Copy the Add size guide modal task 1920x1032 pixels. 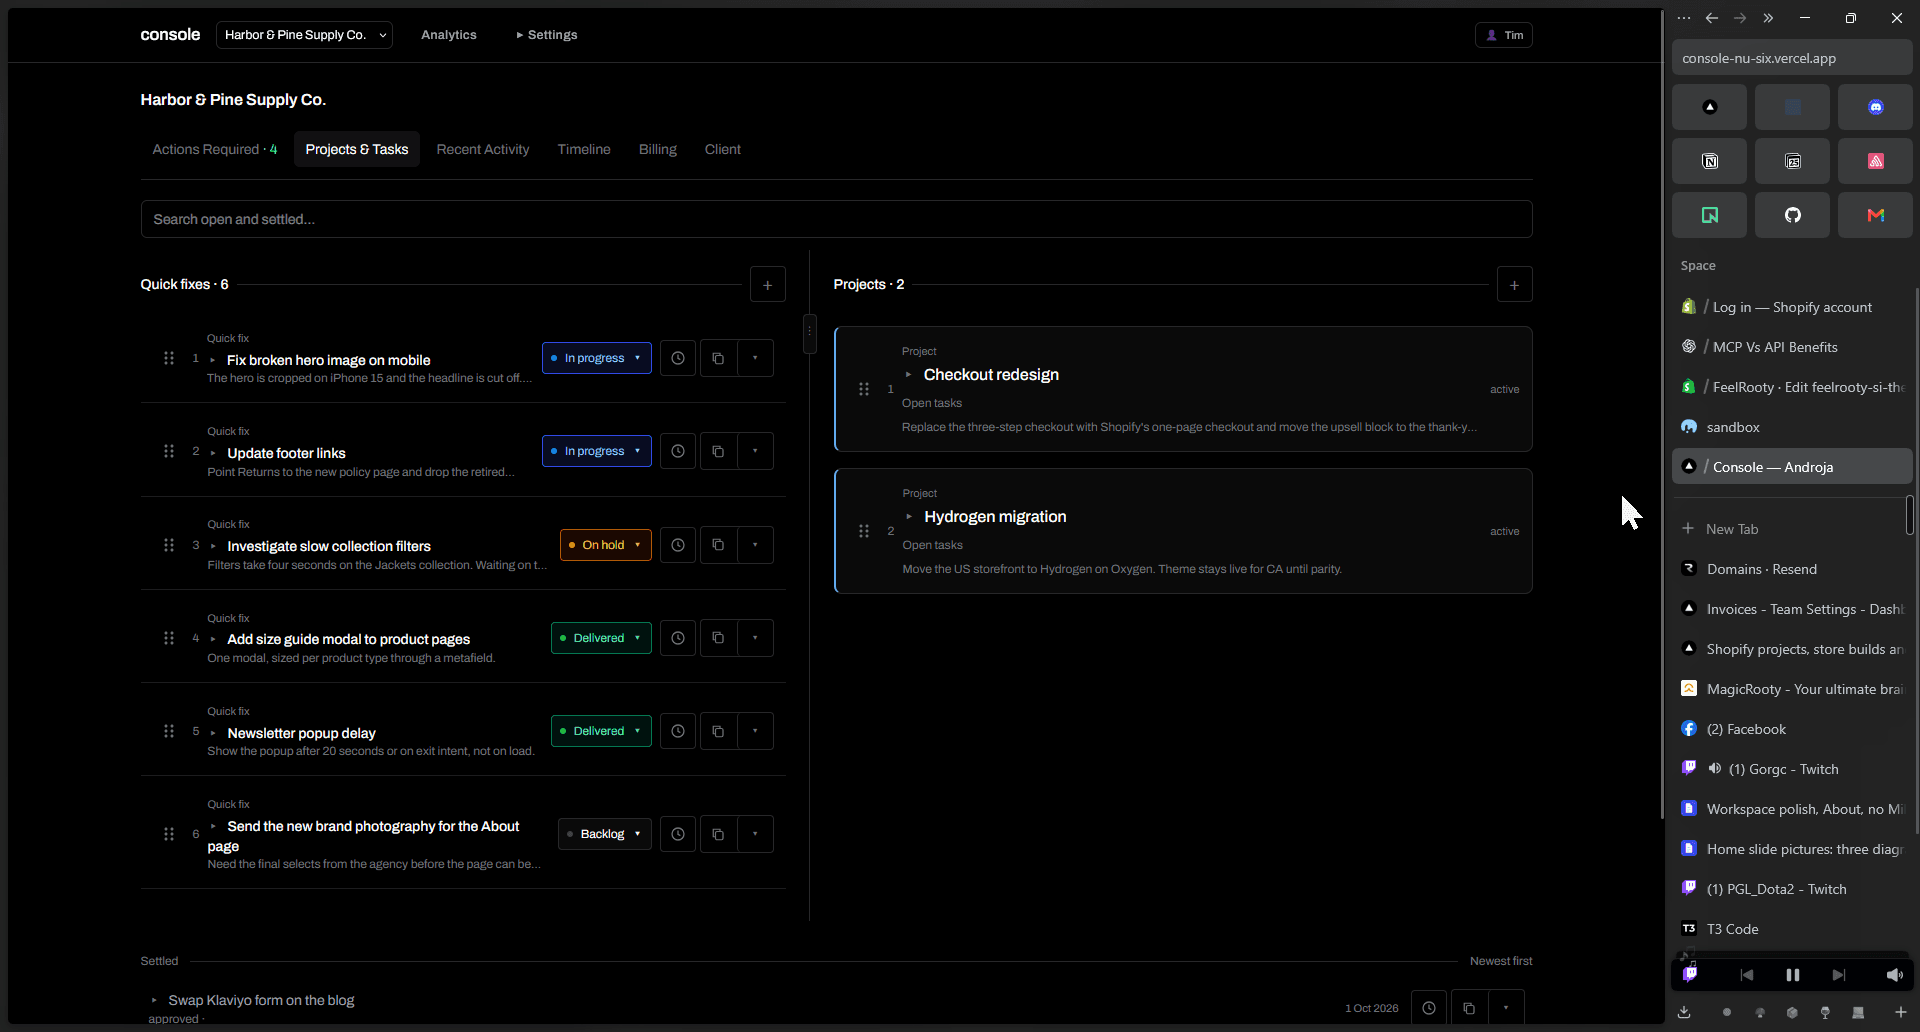click(x=718, y=638)
